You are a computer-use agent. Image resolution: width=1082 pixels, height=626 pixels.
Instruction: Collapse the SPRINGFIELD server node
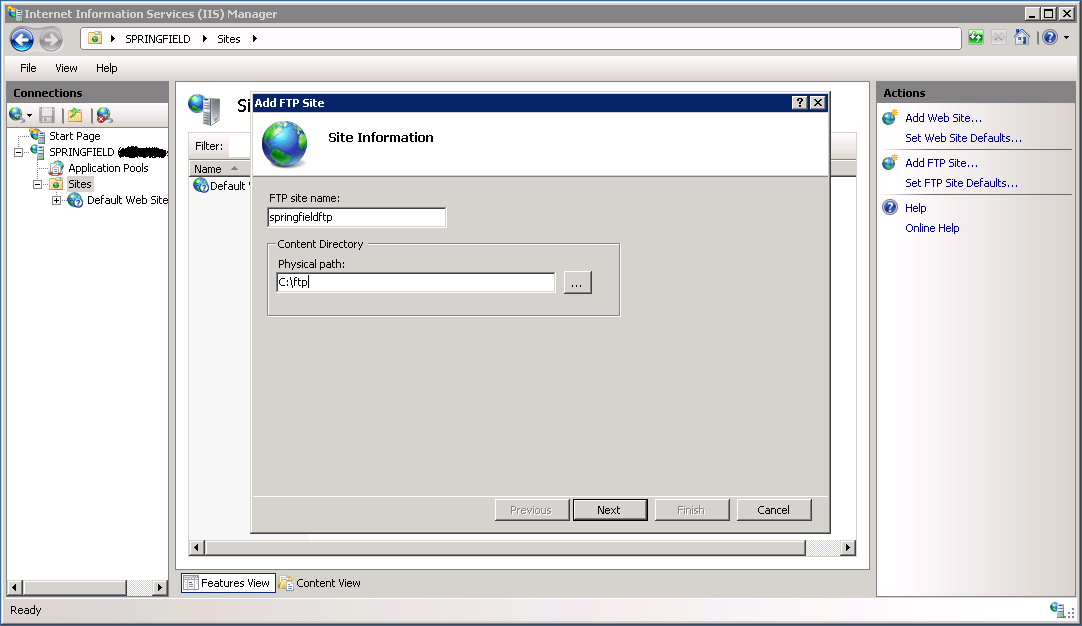click(19, 152)
